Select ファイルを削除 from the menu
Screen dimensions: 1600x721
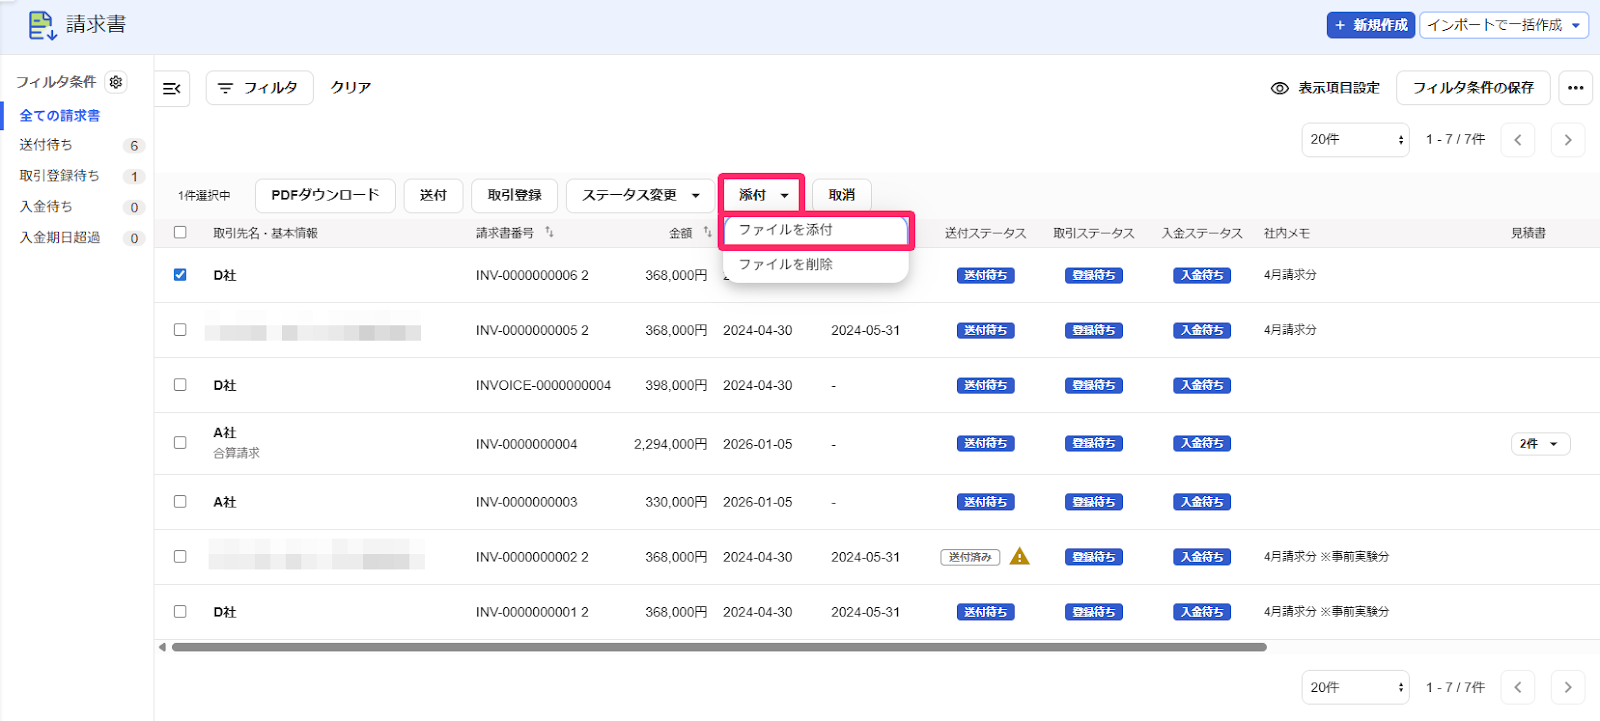point(815,264)
